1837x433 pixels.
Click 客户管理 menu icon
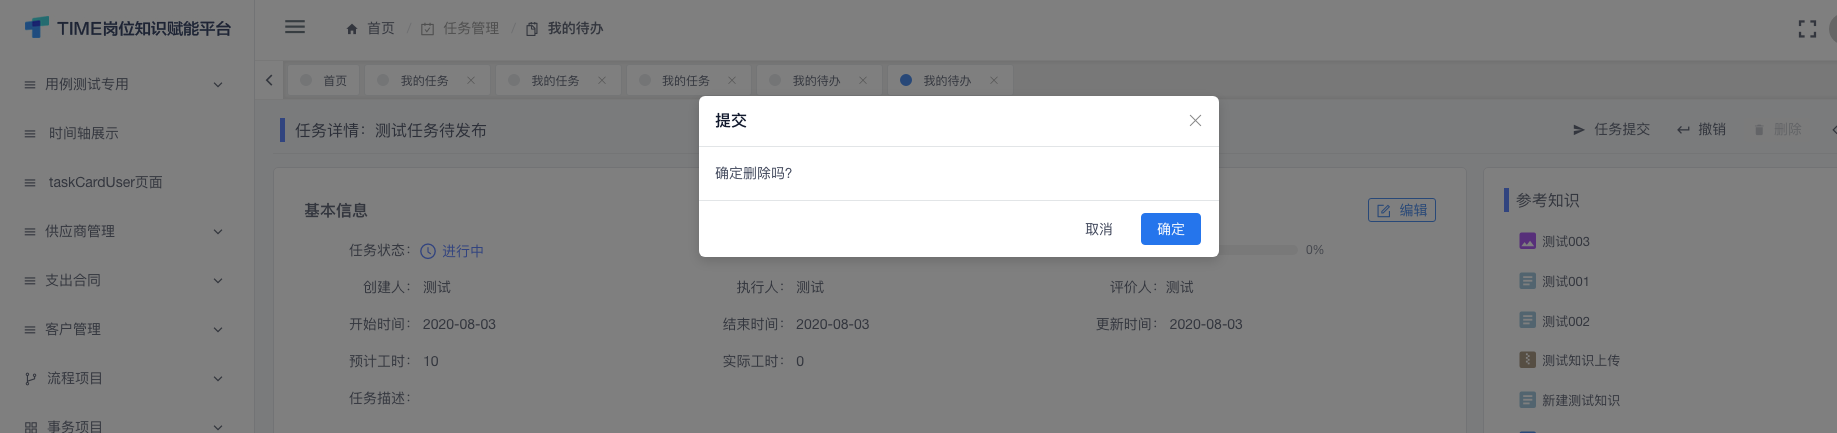pyautogui.click(x=30, y=330)
